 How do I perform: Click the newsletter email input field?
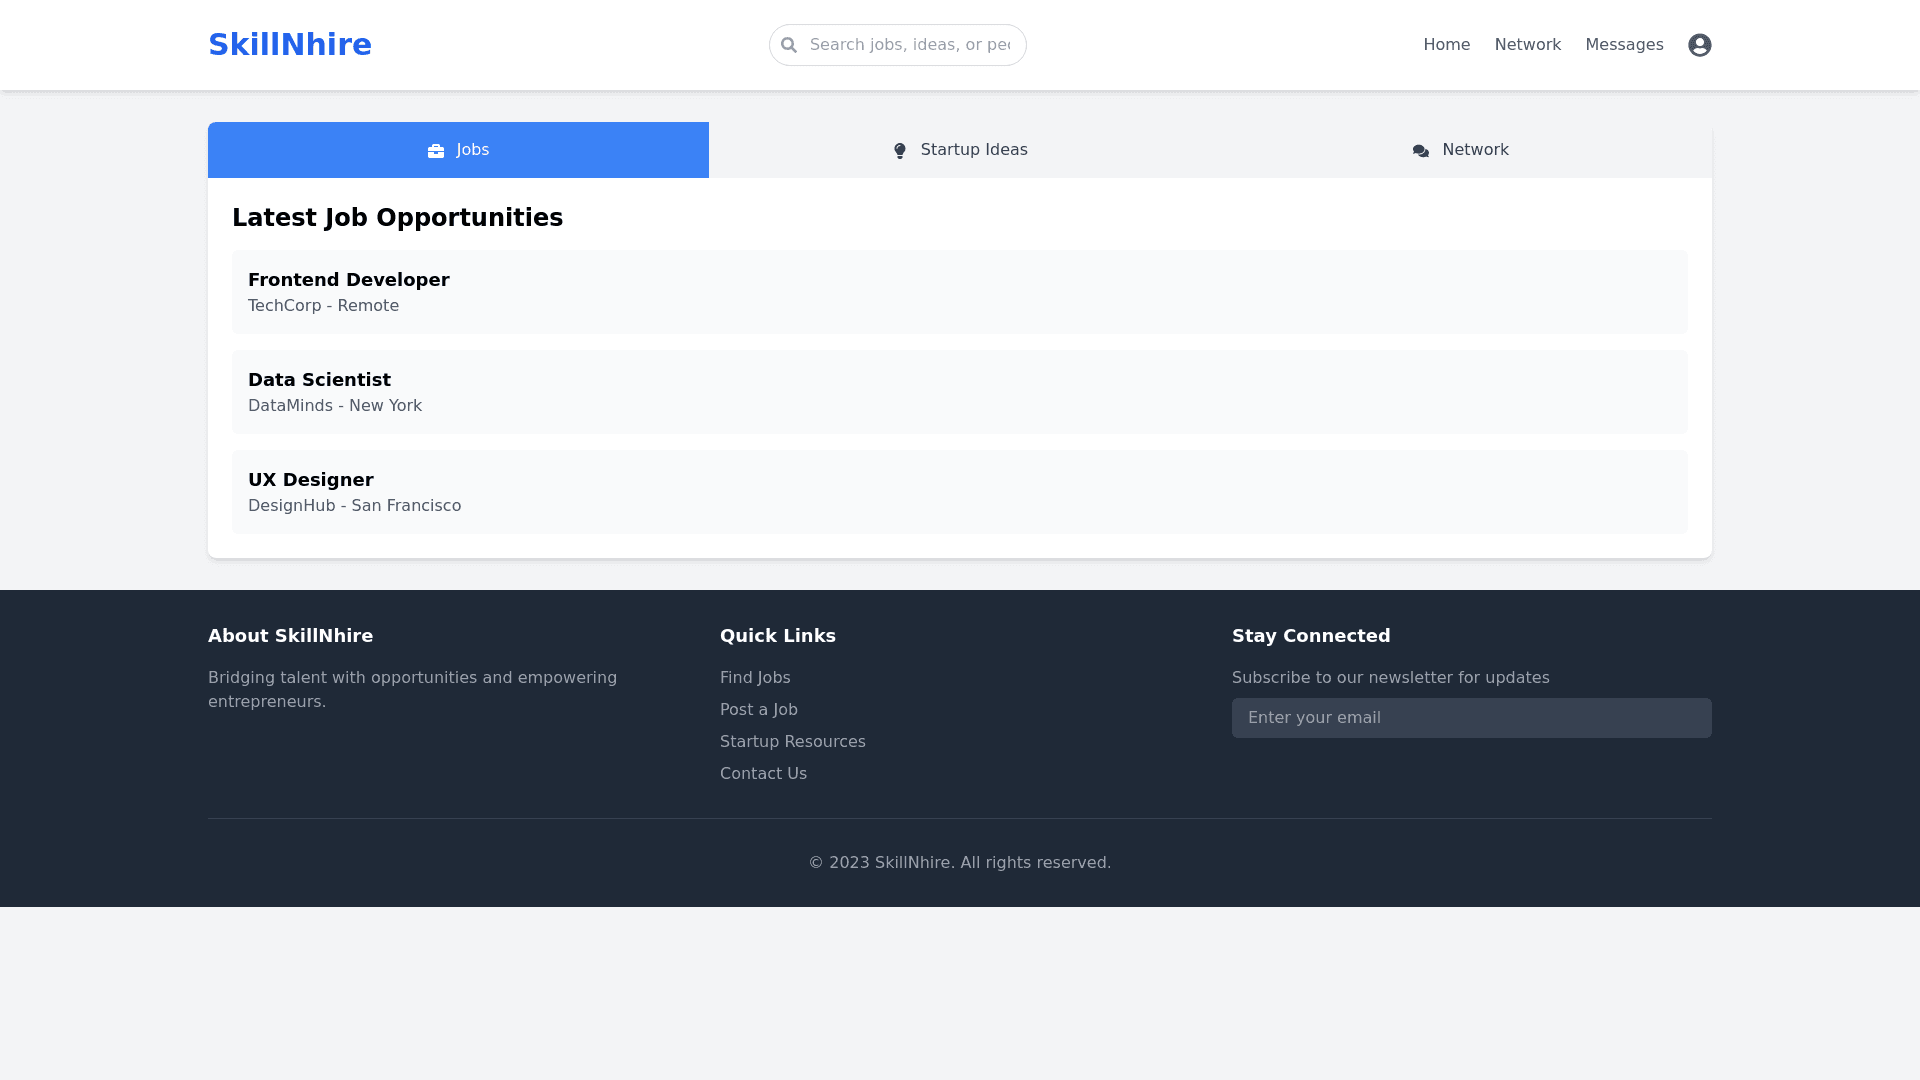pos(1471,718)
